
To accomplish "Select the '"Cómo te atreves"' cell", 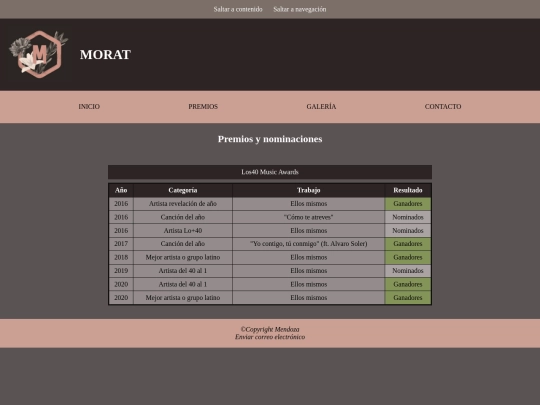I will pos(309,217).
